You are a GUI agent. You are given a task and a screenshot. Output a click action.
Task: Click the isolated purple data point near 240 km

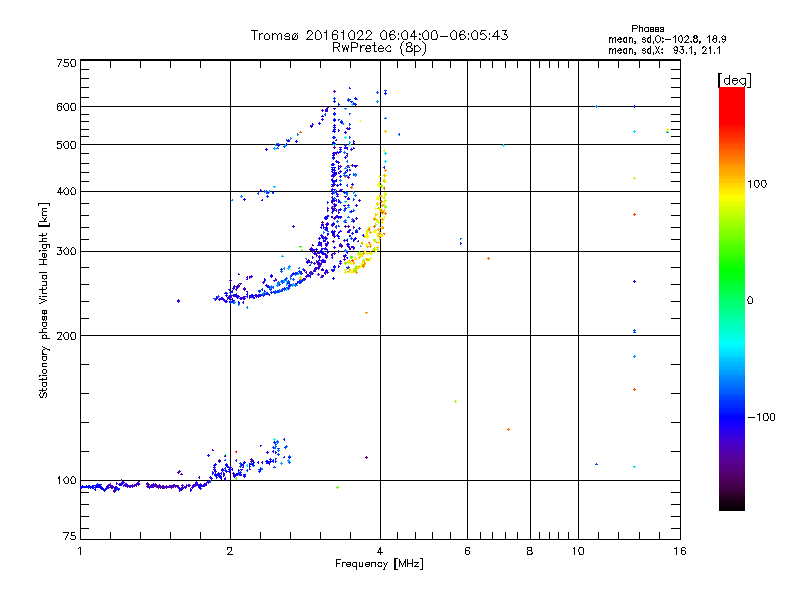coord(178,301)
